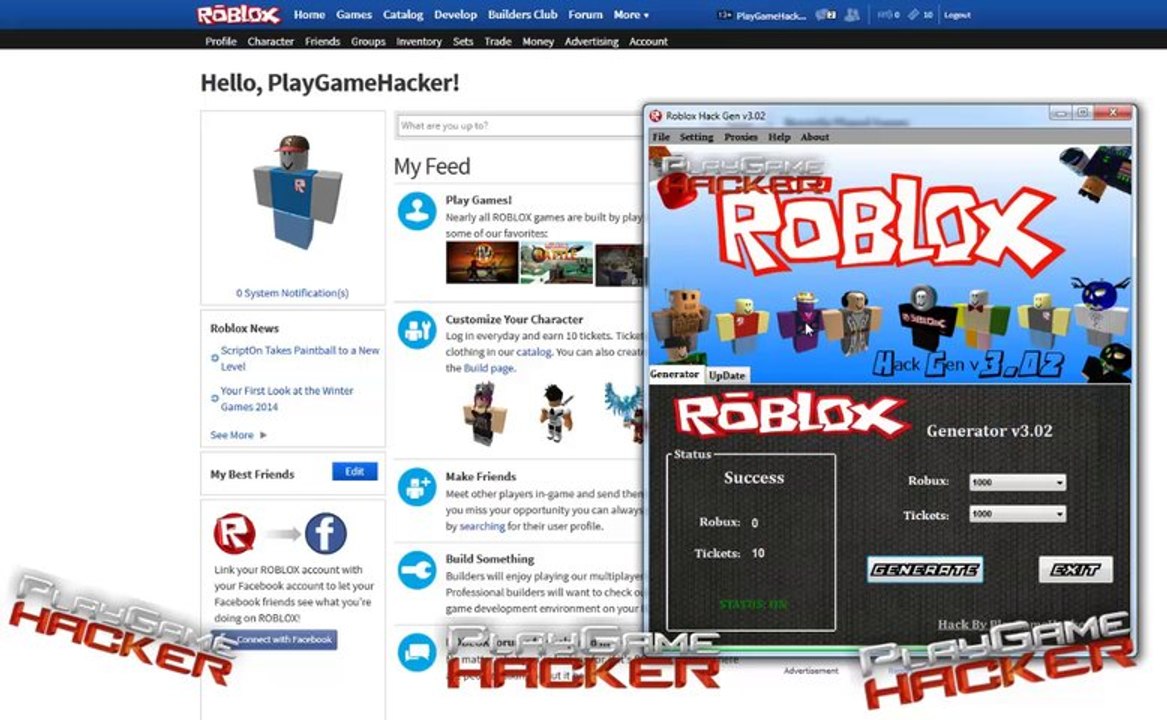Image resolution: width=1167 pixels, height=720 pixels.
Task: Open the Proxies menu in the Hack Gen window
Action: click(x=741, y=137)
